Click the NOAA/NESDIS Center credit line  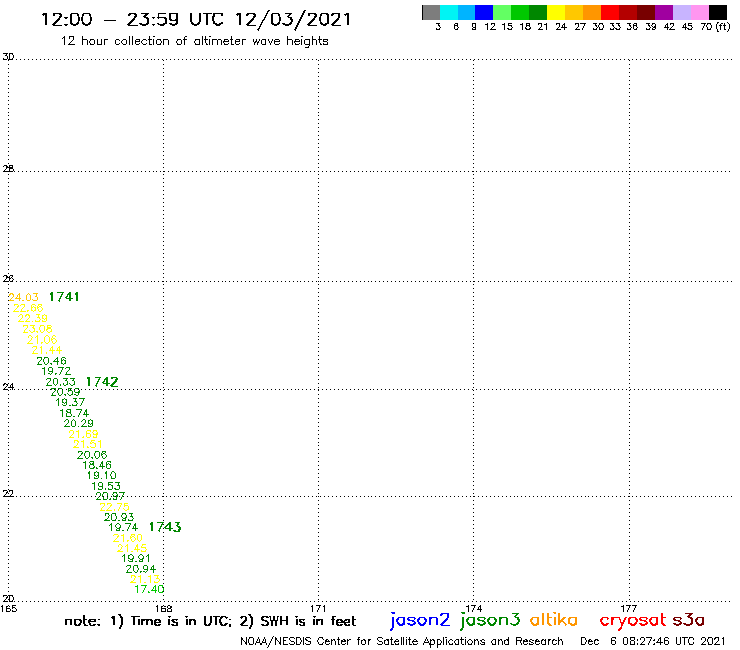tap(402, 642)
